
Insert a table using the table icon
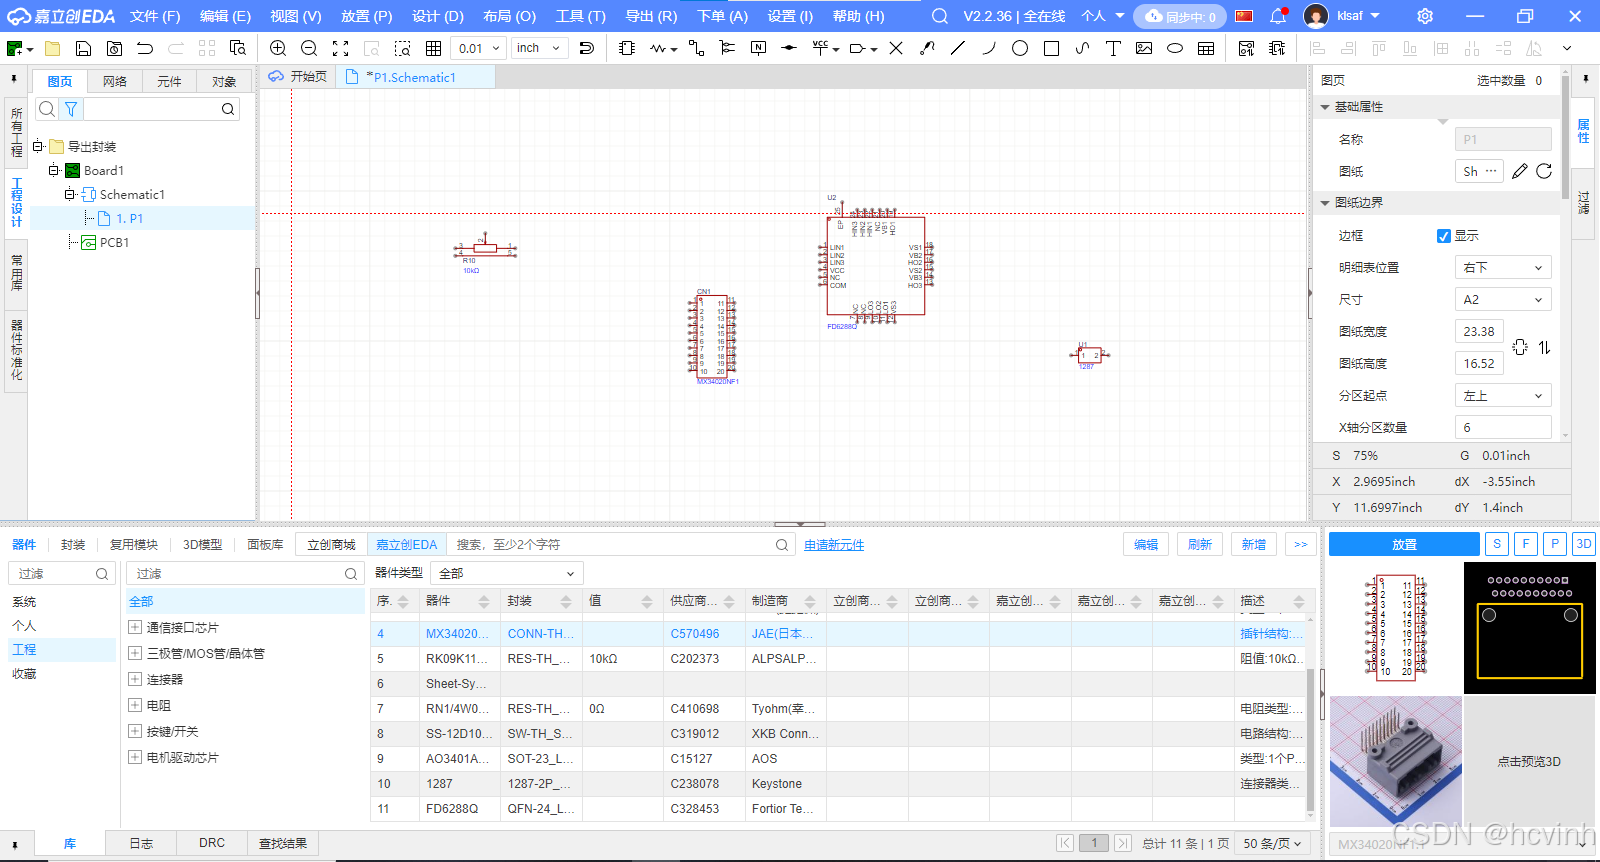tap(1206, 48)
